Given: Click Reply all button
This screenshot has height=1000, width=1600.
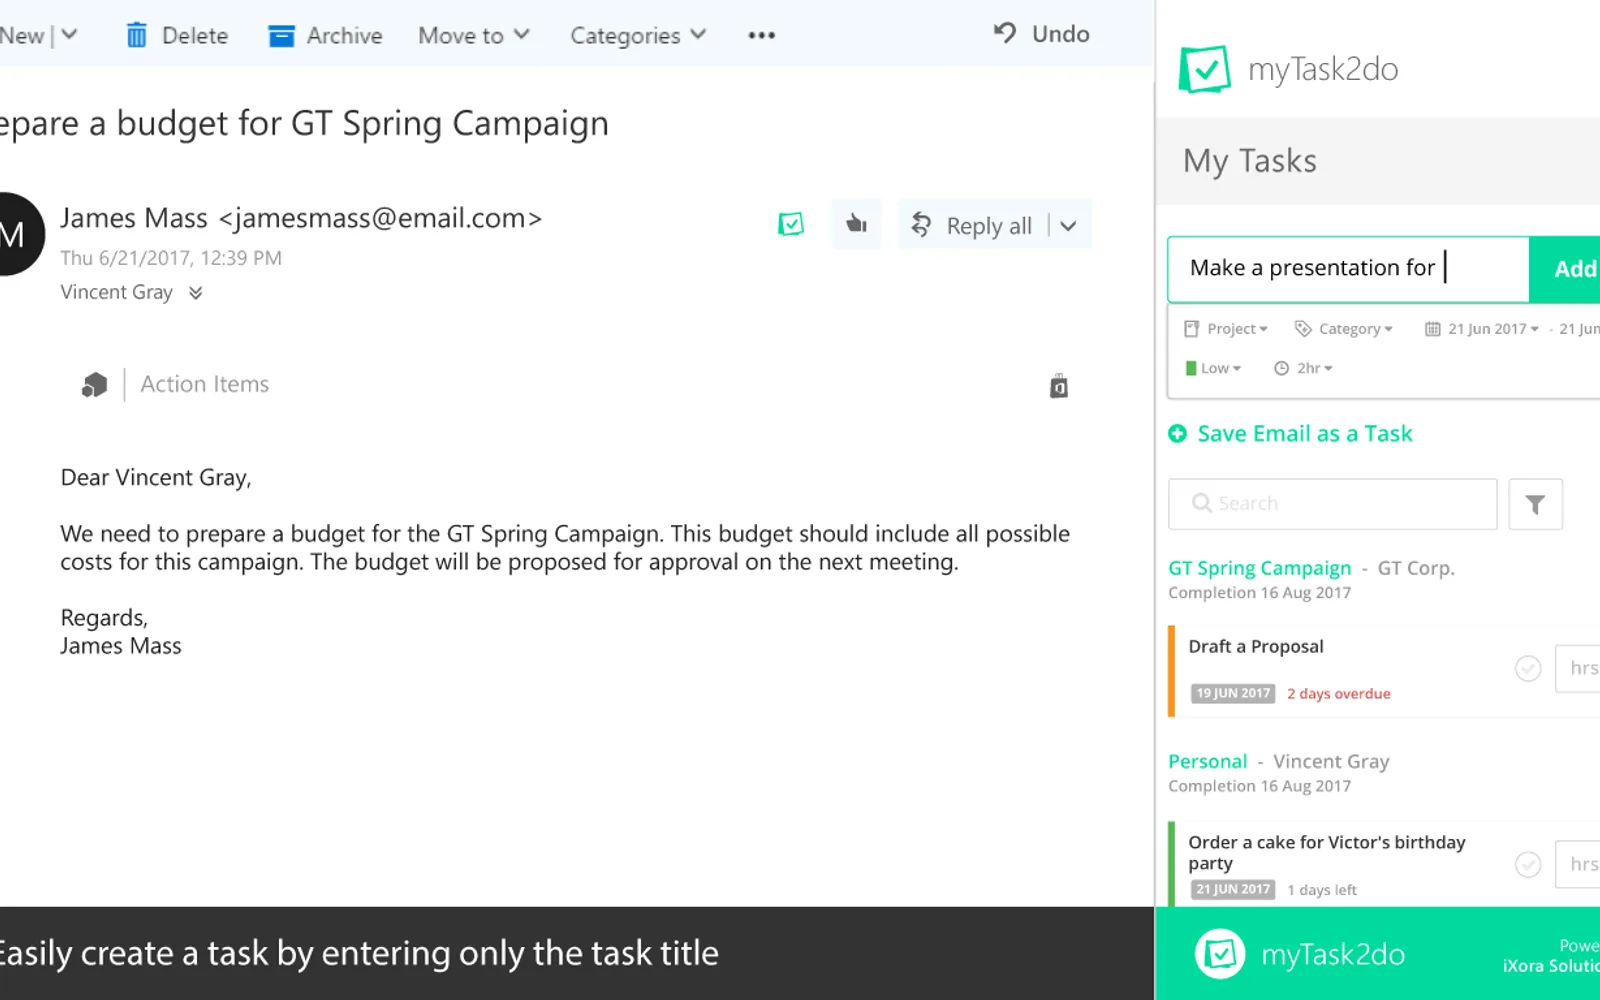Looking at the screenshot, I should coord(971,226).
